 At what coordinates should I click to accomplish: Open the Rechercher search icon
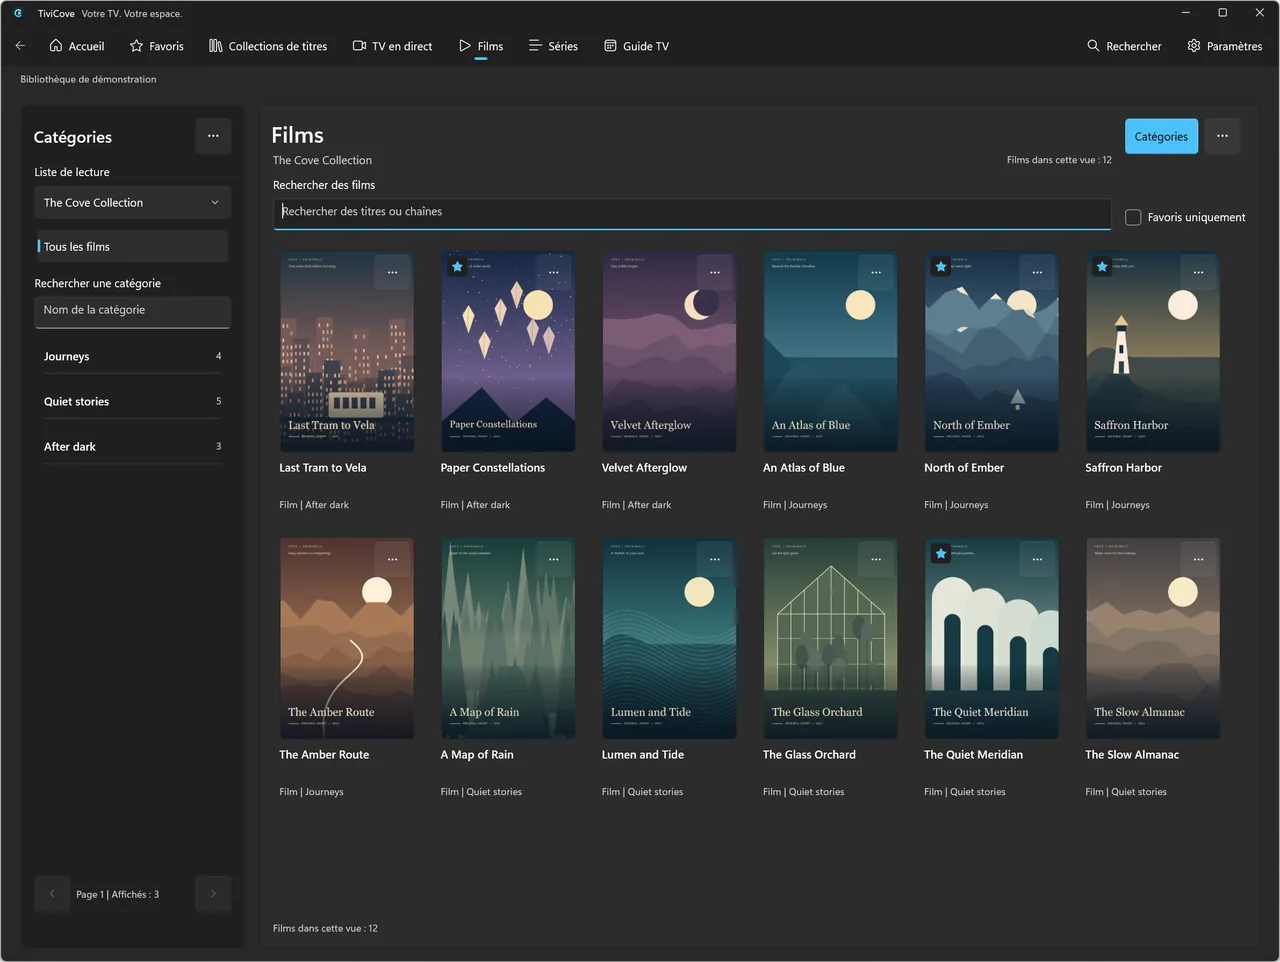1093,46
